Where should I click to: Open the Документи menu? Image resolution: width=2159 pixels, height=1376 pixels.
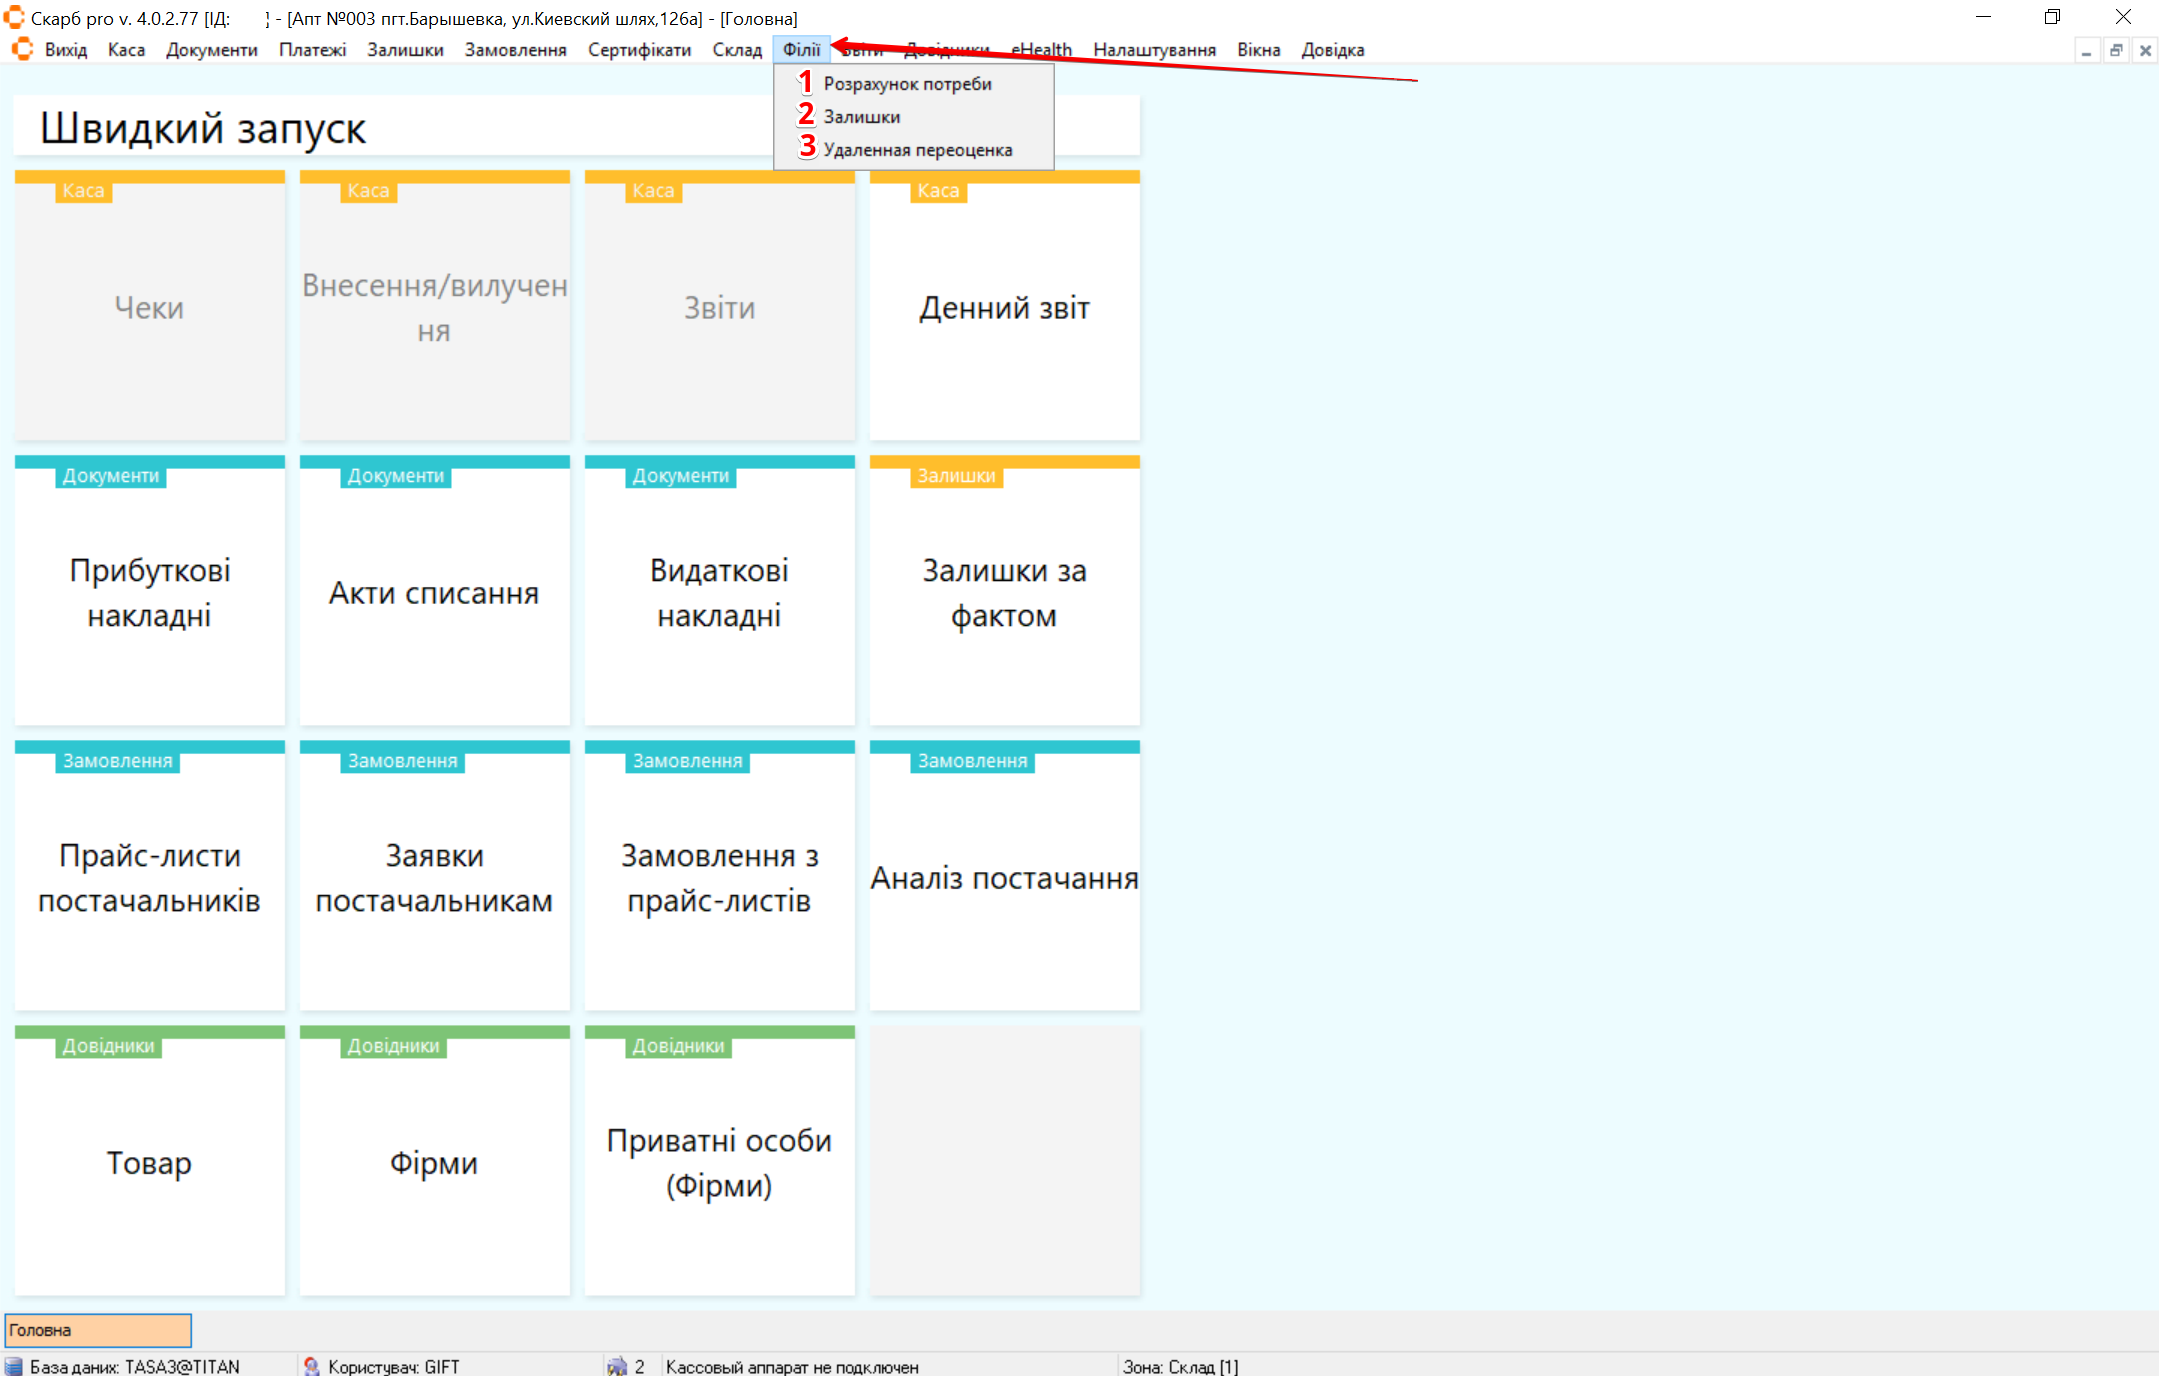pos(211,50)
